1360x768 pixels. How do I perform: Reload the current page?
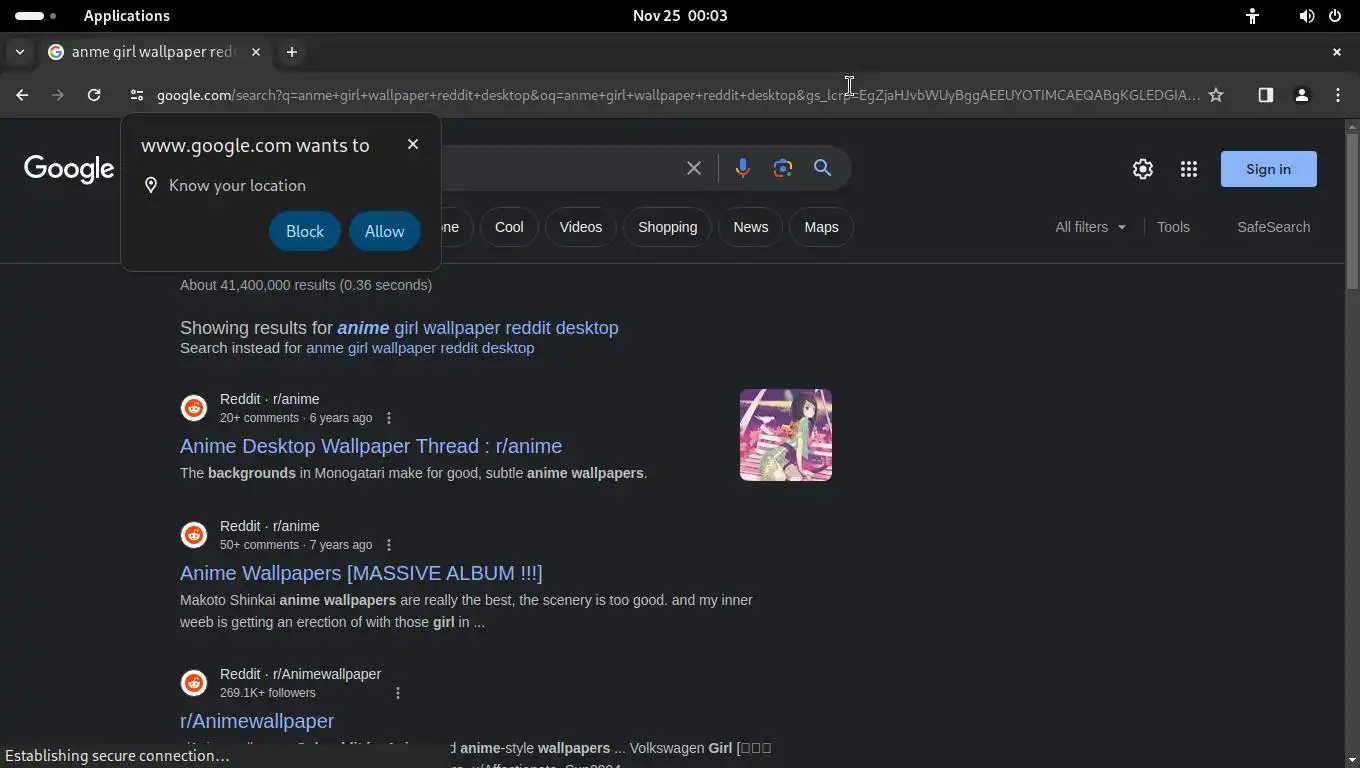point(94,95)
